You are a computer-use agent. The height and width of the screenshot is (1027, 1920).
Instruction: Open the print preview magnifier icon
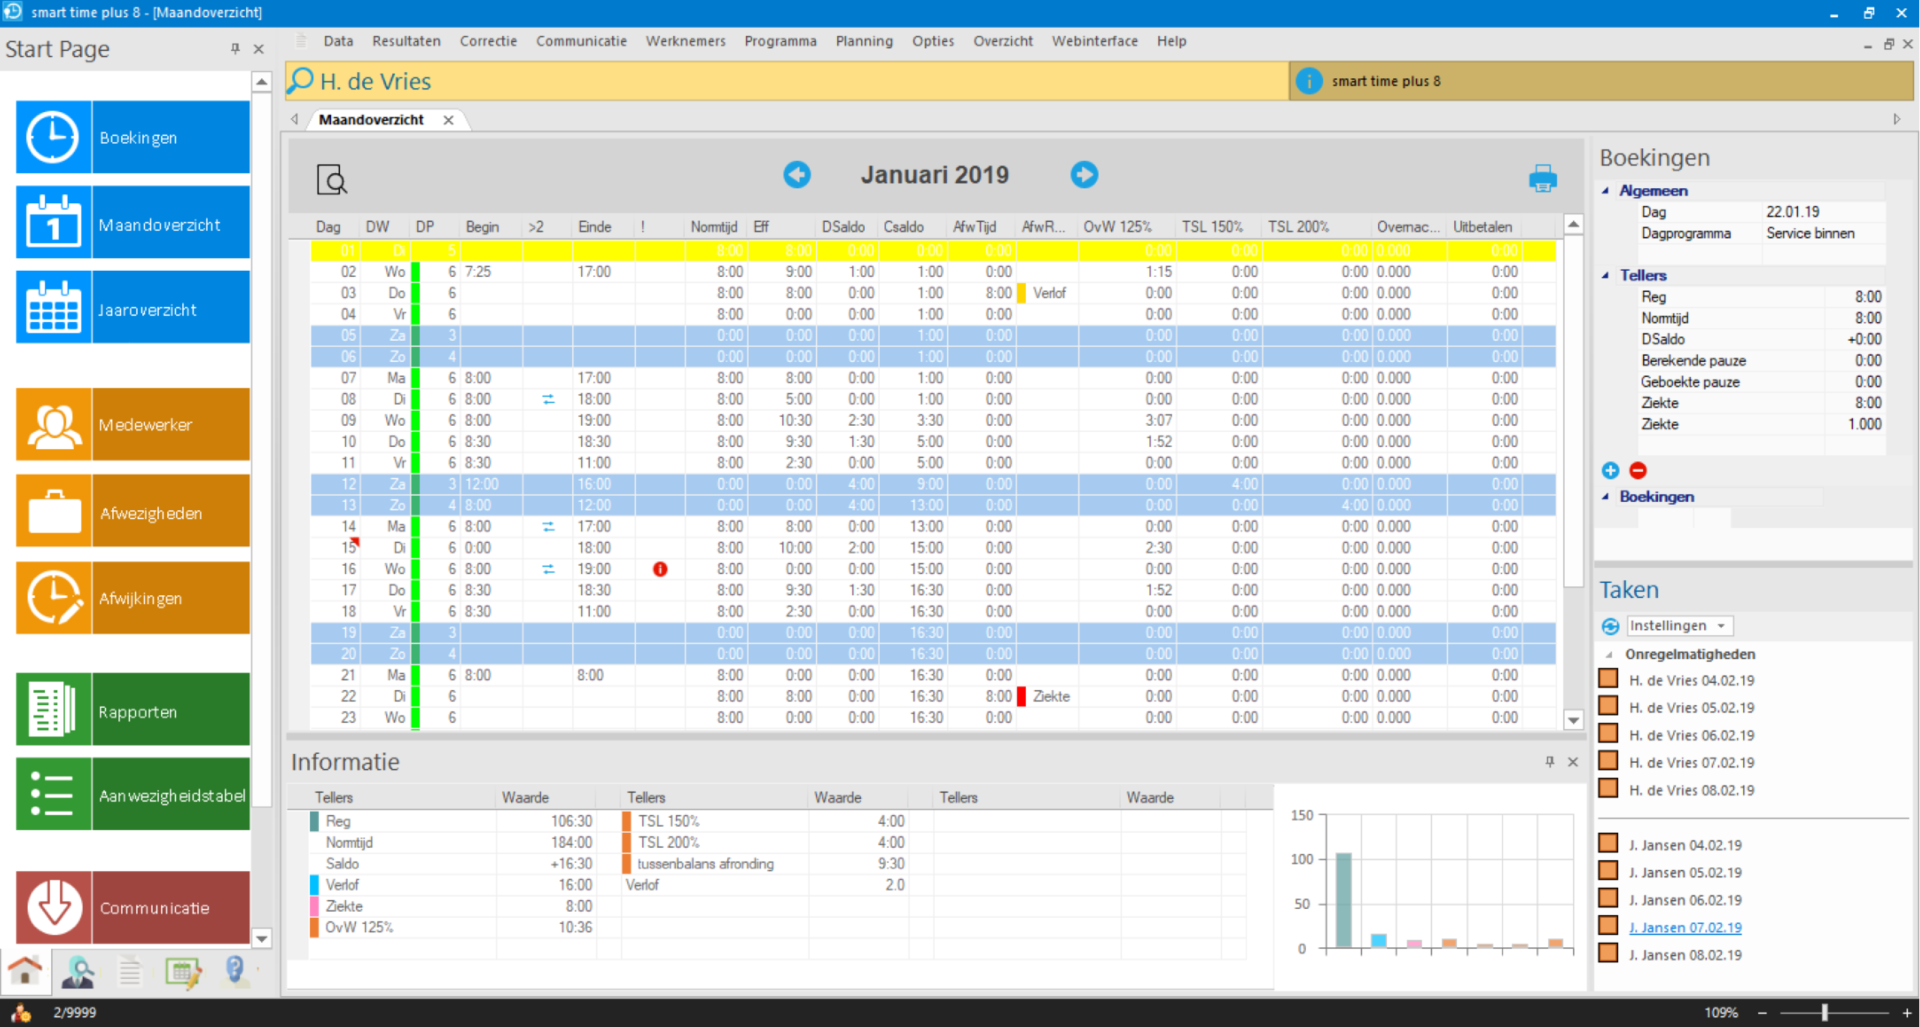[x=331, y=180]
